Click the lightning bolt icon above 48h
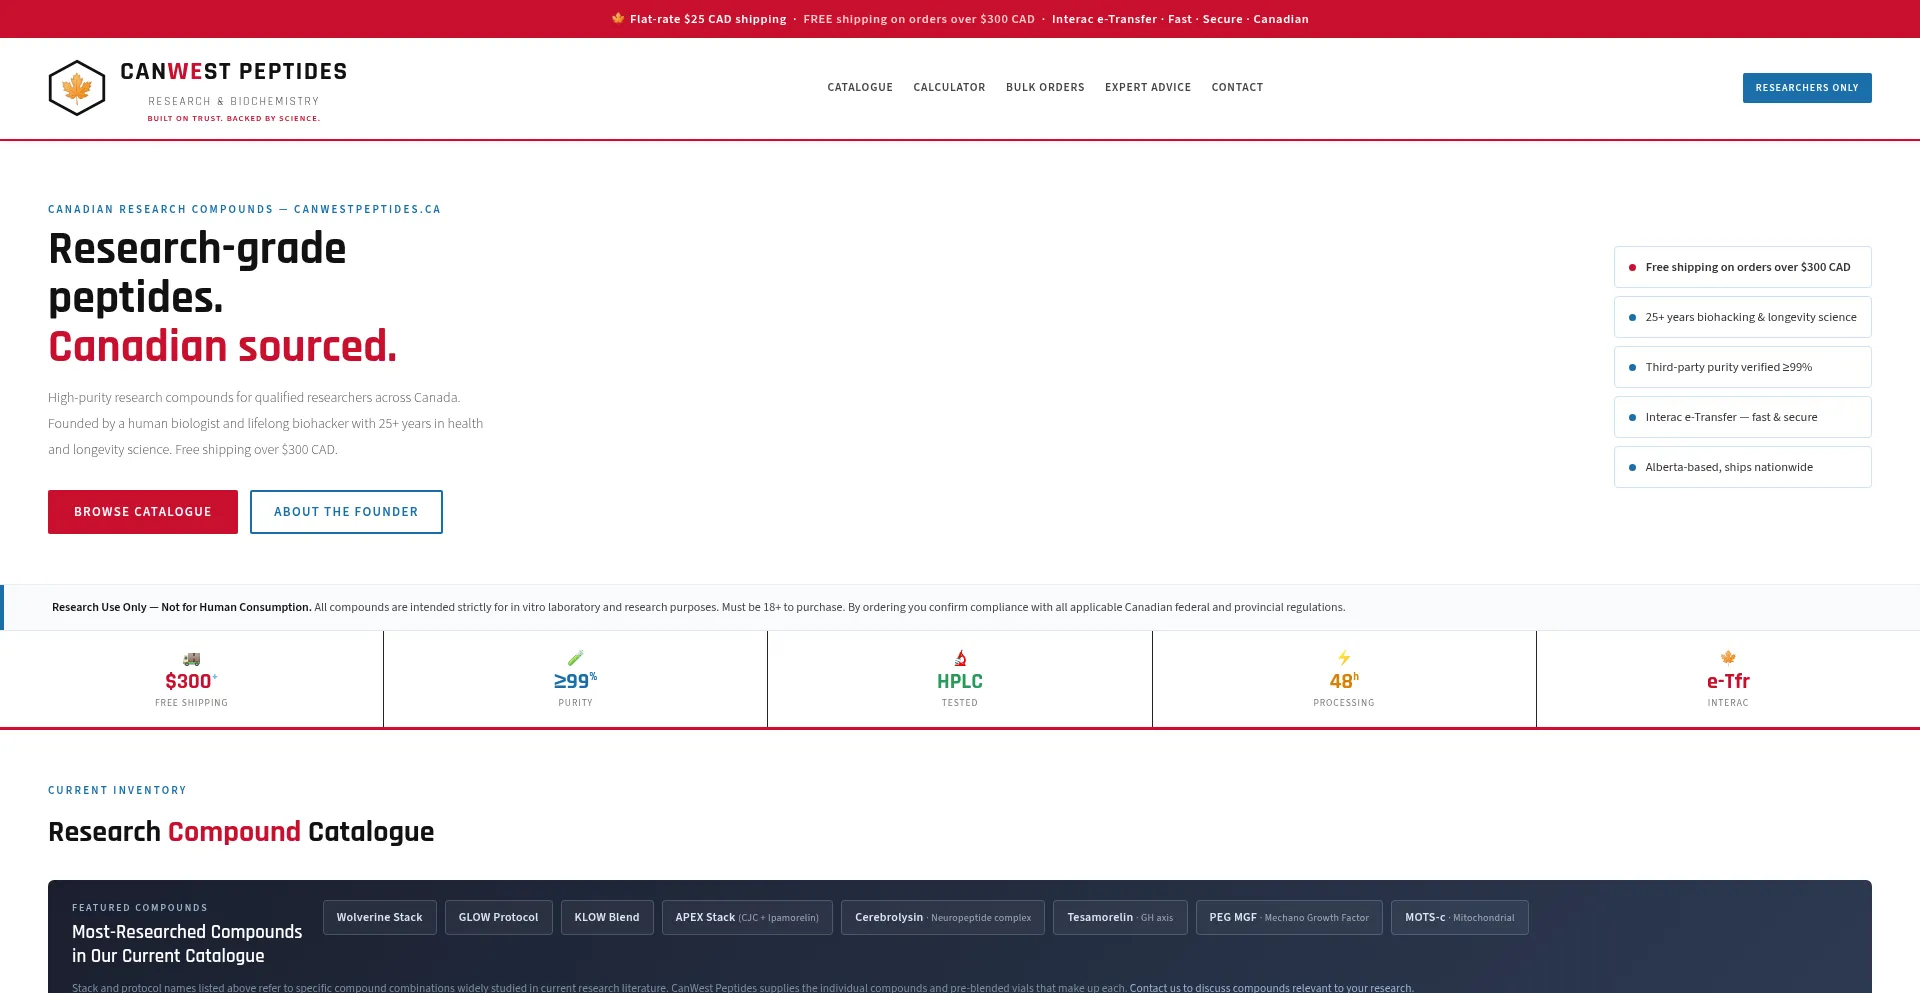Viewport: 1920px width, 993px height. coord(1344,658)
